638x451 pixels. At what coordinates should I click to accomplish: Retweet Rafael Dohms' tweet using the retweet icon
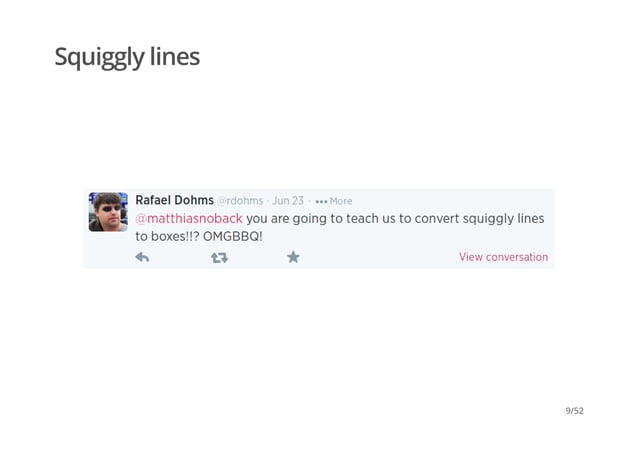tap(219, 258)
